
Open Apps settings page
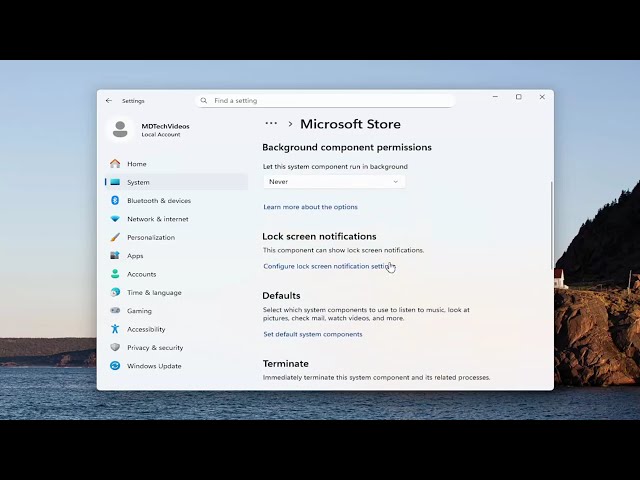(x=176, y=256)
